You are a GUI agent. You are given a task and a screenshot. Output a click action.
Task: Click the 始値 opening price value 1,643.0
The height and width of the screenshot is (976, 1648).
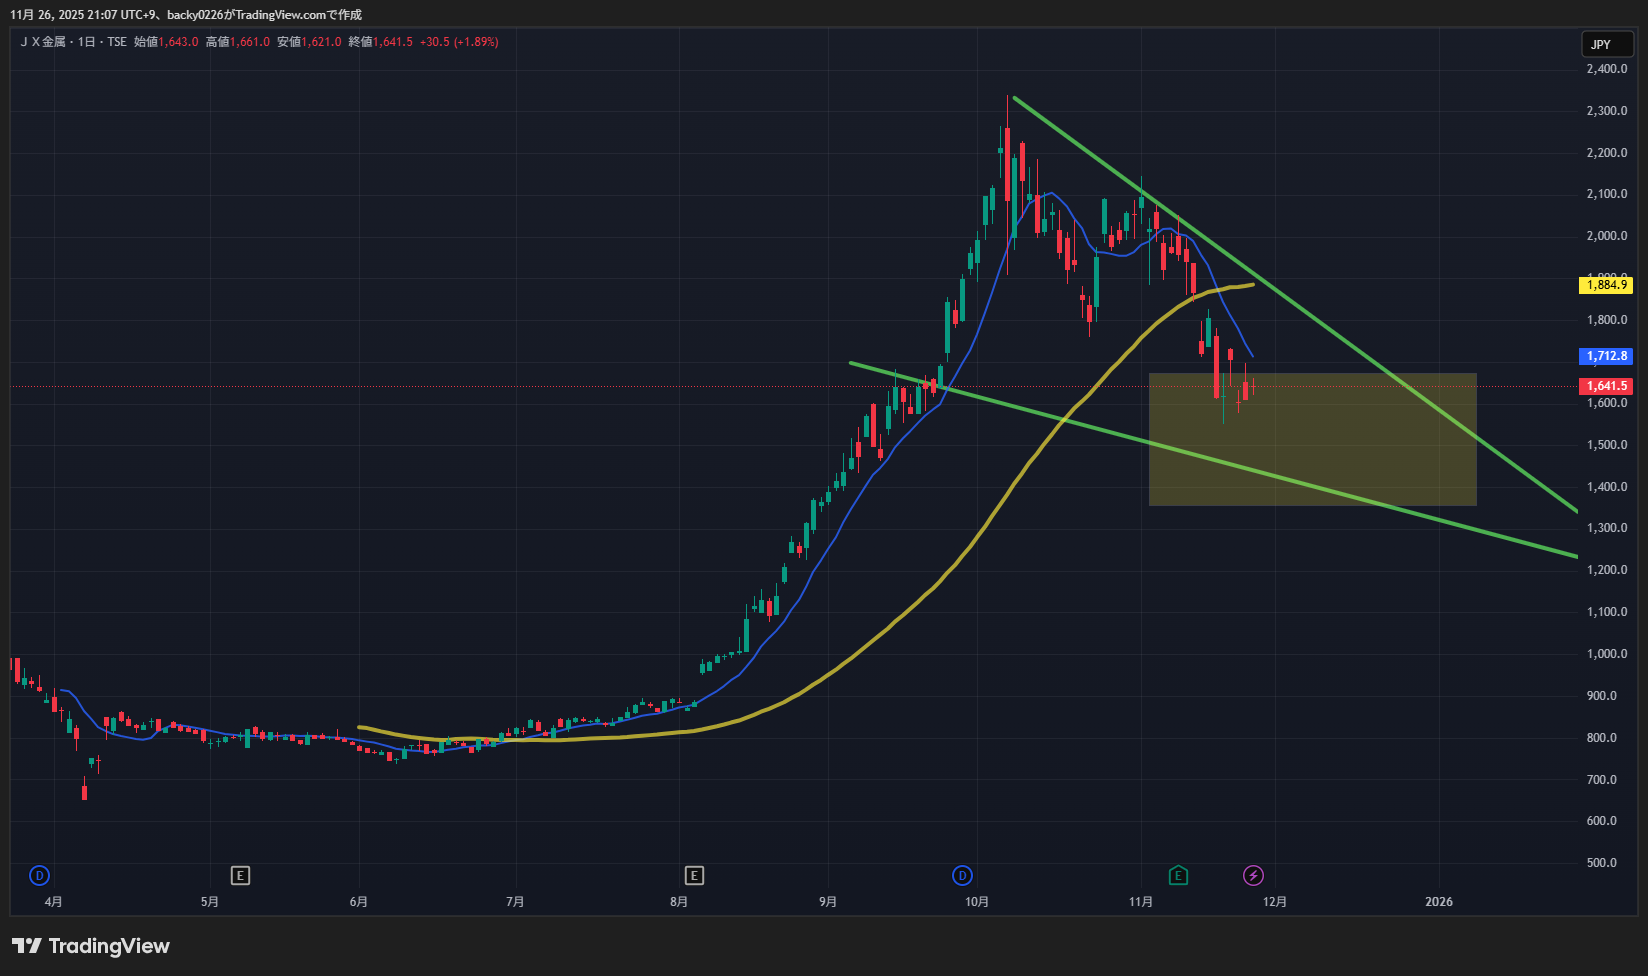(x=179, y=42)
